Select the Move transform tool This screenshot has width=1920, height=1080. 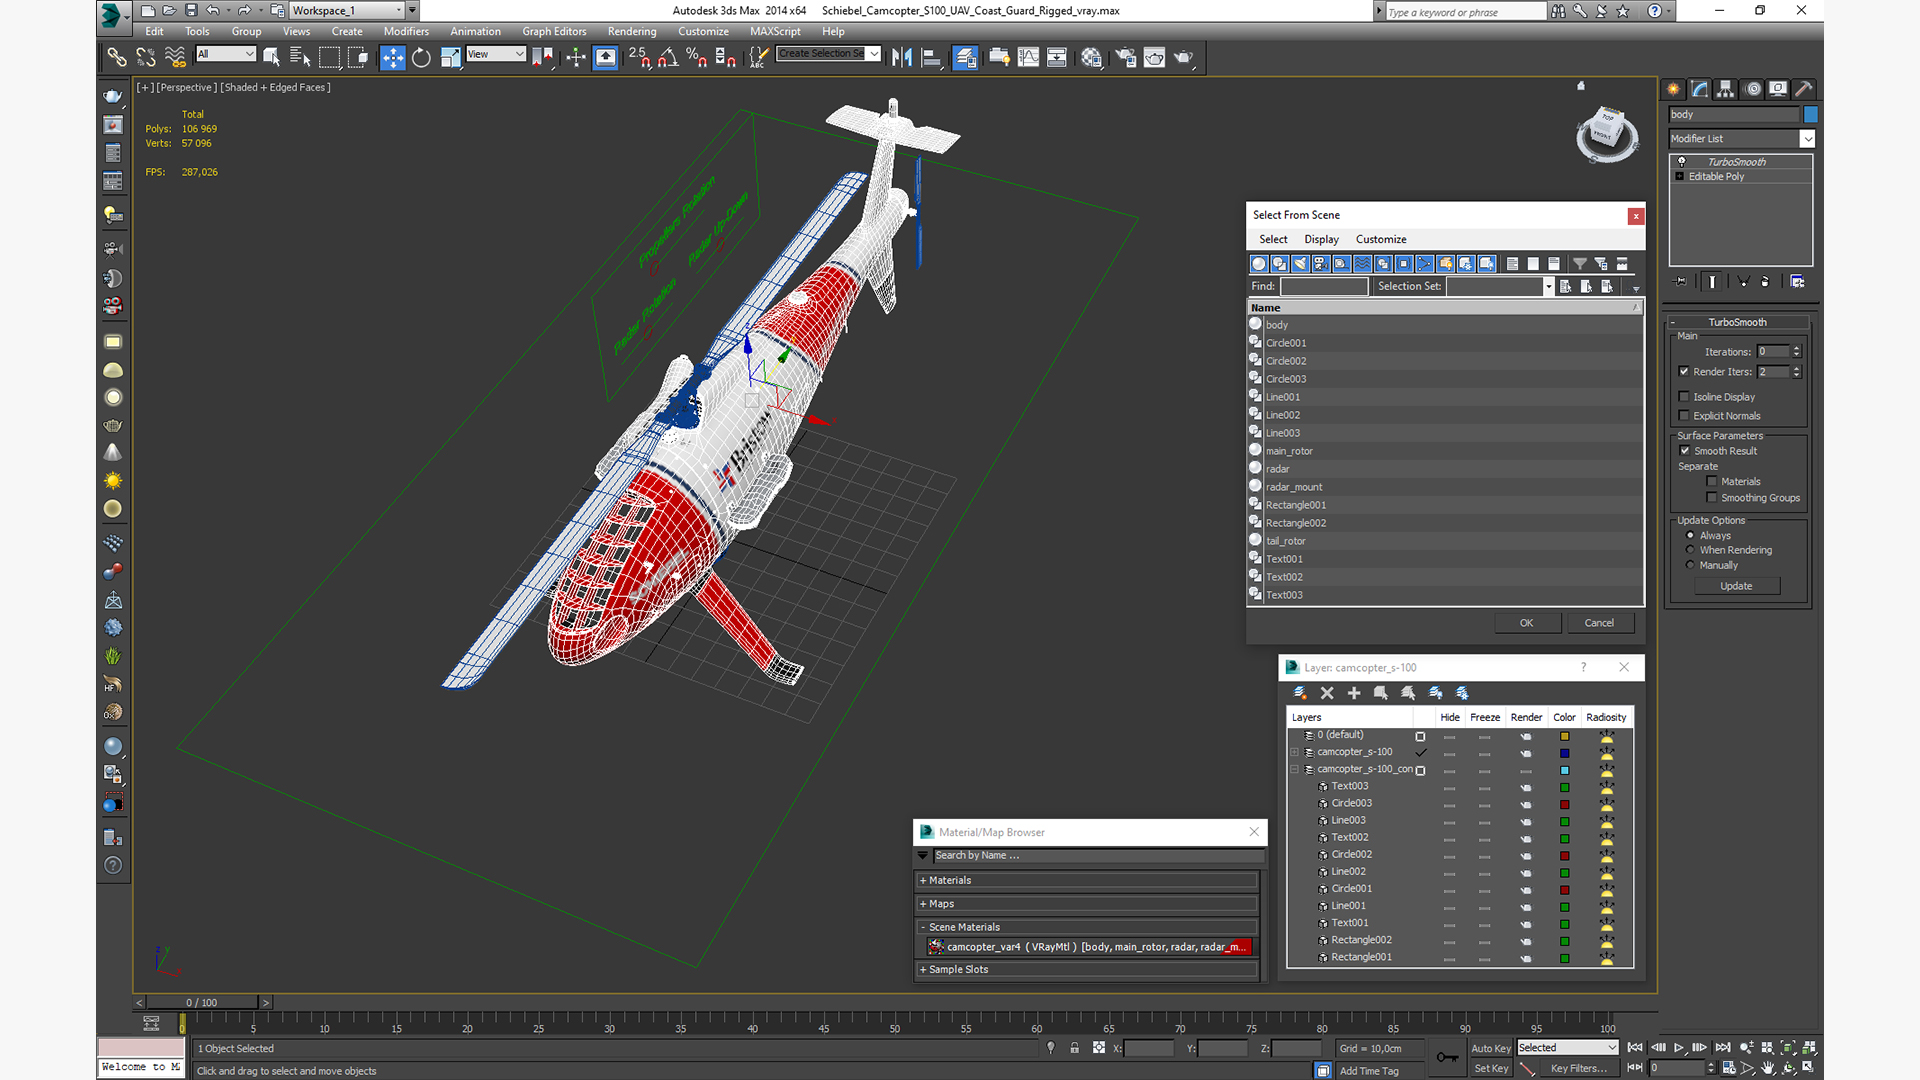392,57
